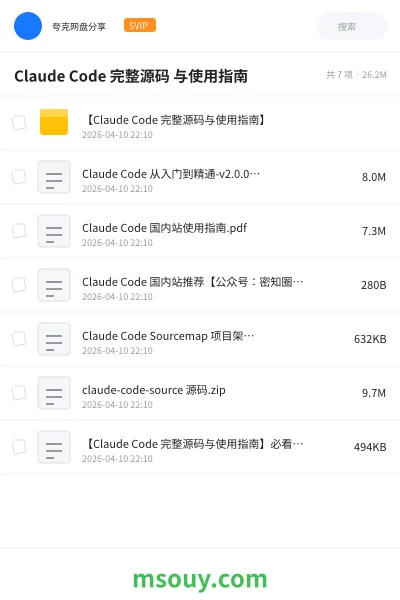The height and width of the screenshot is (600, 400).
Task: Click the 632KB file size
Action: point(370,339)
